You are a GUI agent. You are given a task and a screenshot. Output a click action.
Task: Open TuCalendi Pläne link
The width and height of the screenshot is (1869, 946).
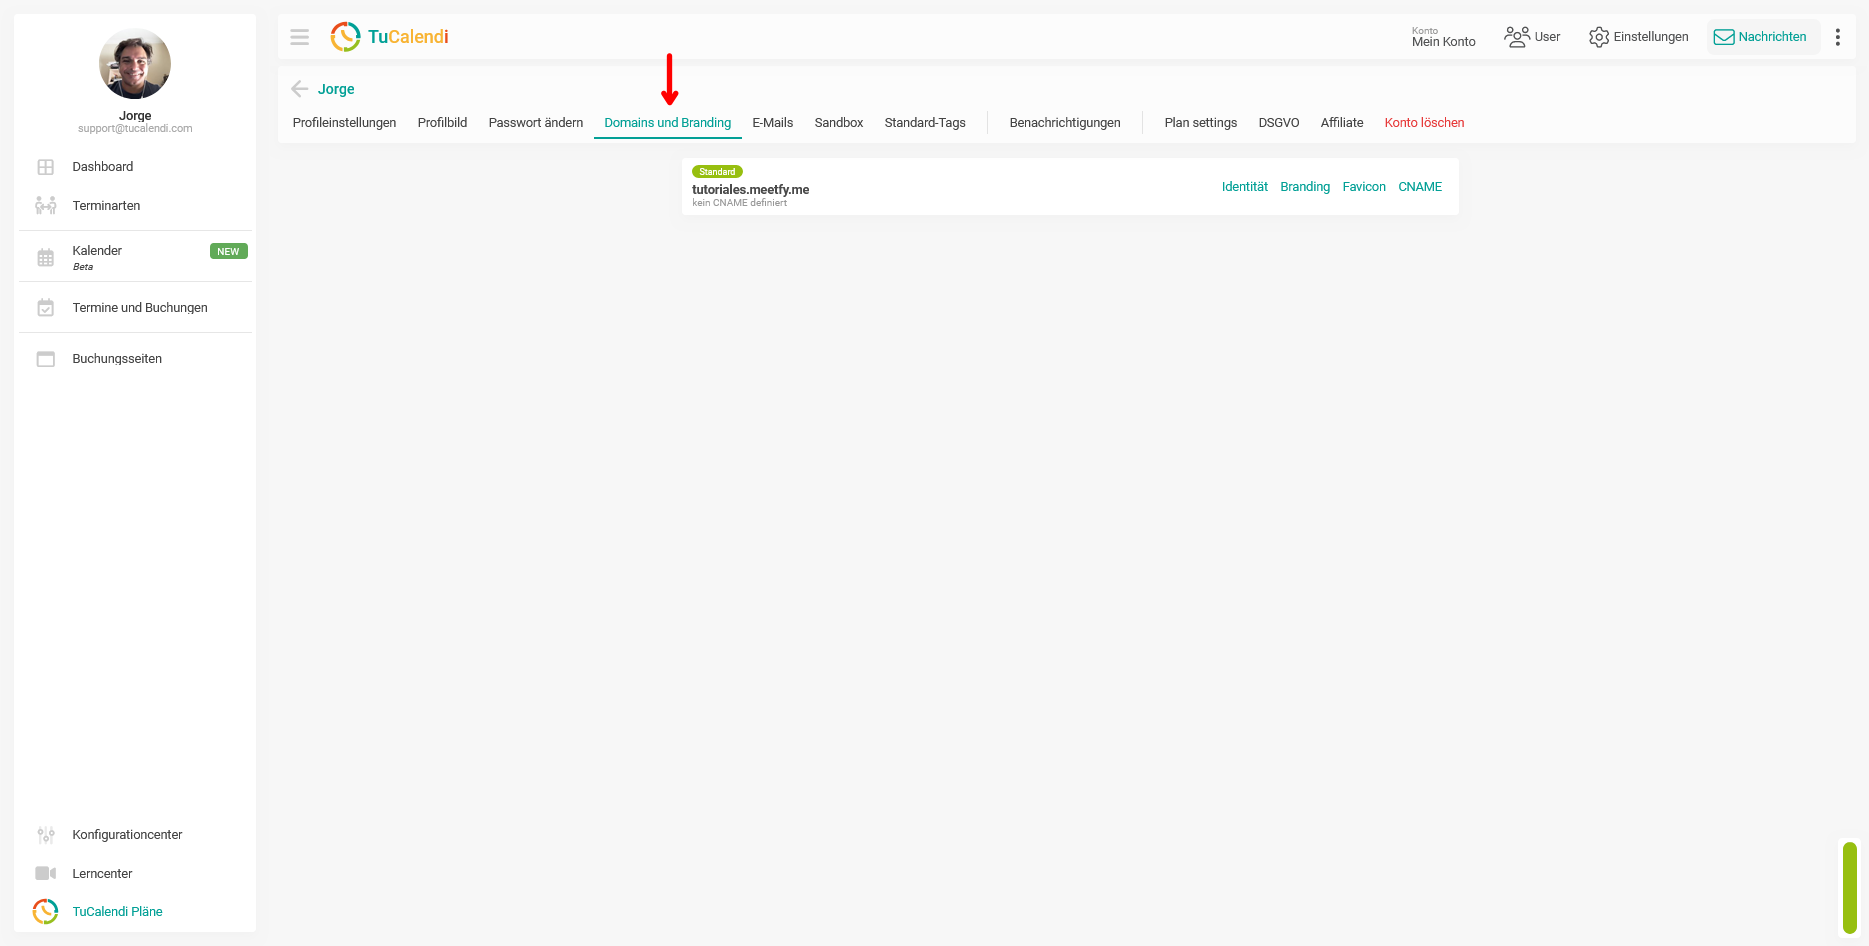(117, 912)
